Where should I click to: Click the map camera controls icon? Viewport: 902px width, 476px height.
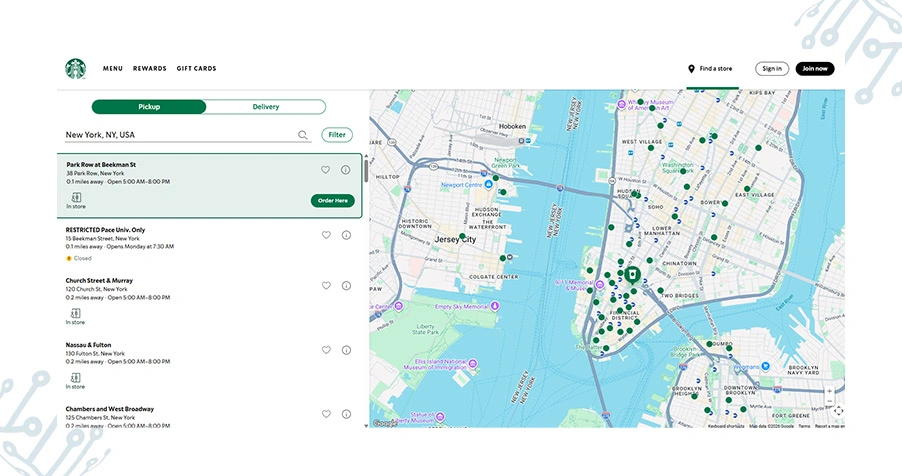(837, 411)
